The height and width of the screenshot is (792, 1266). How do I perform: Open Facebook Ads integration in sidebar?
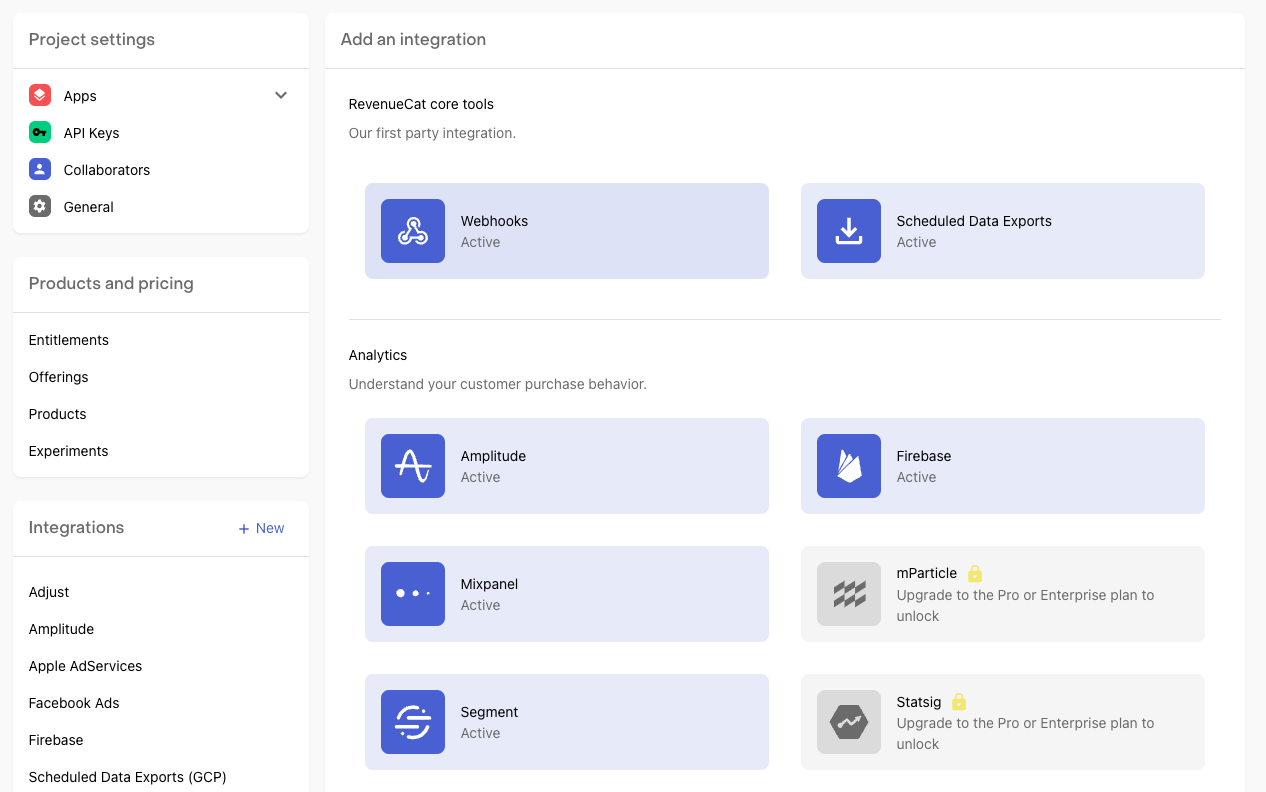tap(74, 703)
